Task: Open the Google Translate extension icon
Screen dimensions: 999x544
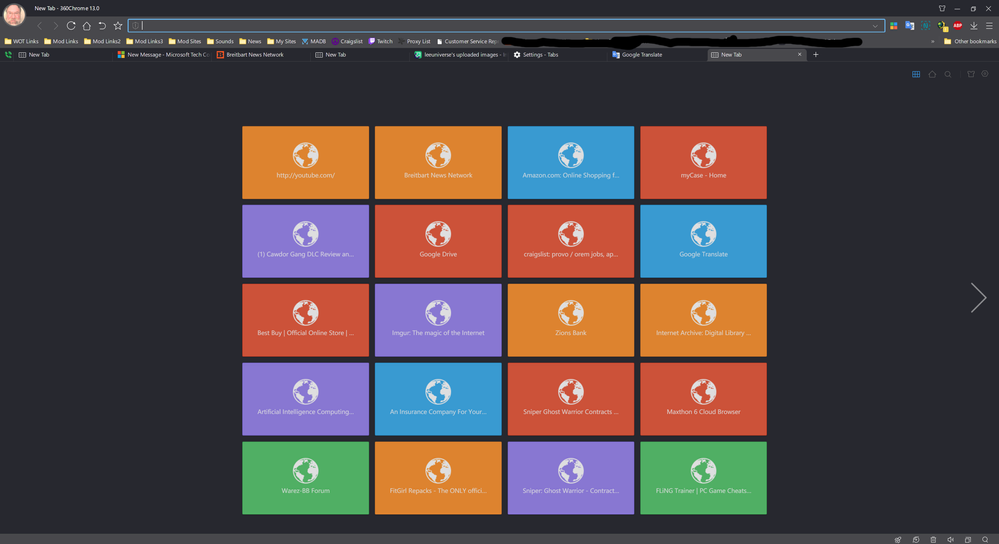Action: 909,25
